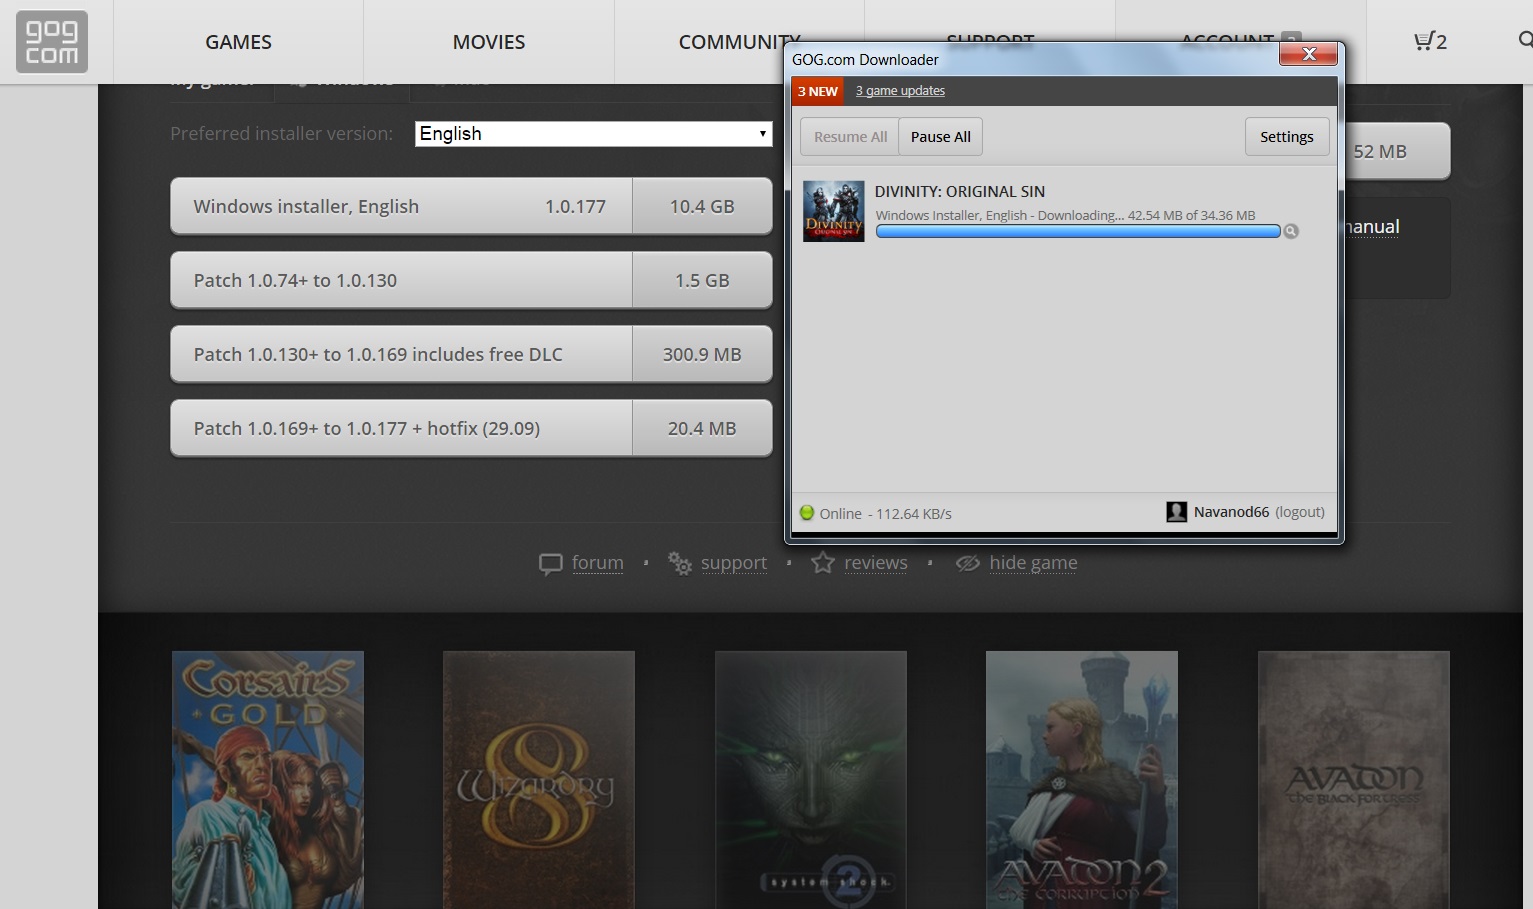Click the reviews star icon
Viewport: 1533px width, 909px height.
tap(823, 563)
